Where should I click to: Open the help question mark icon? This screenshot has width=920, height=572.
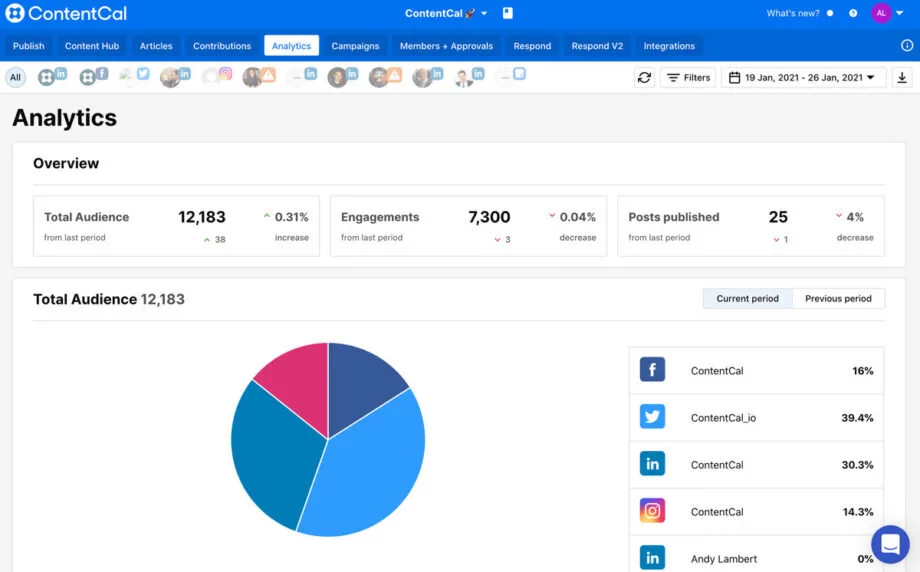point(853,13)
